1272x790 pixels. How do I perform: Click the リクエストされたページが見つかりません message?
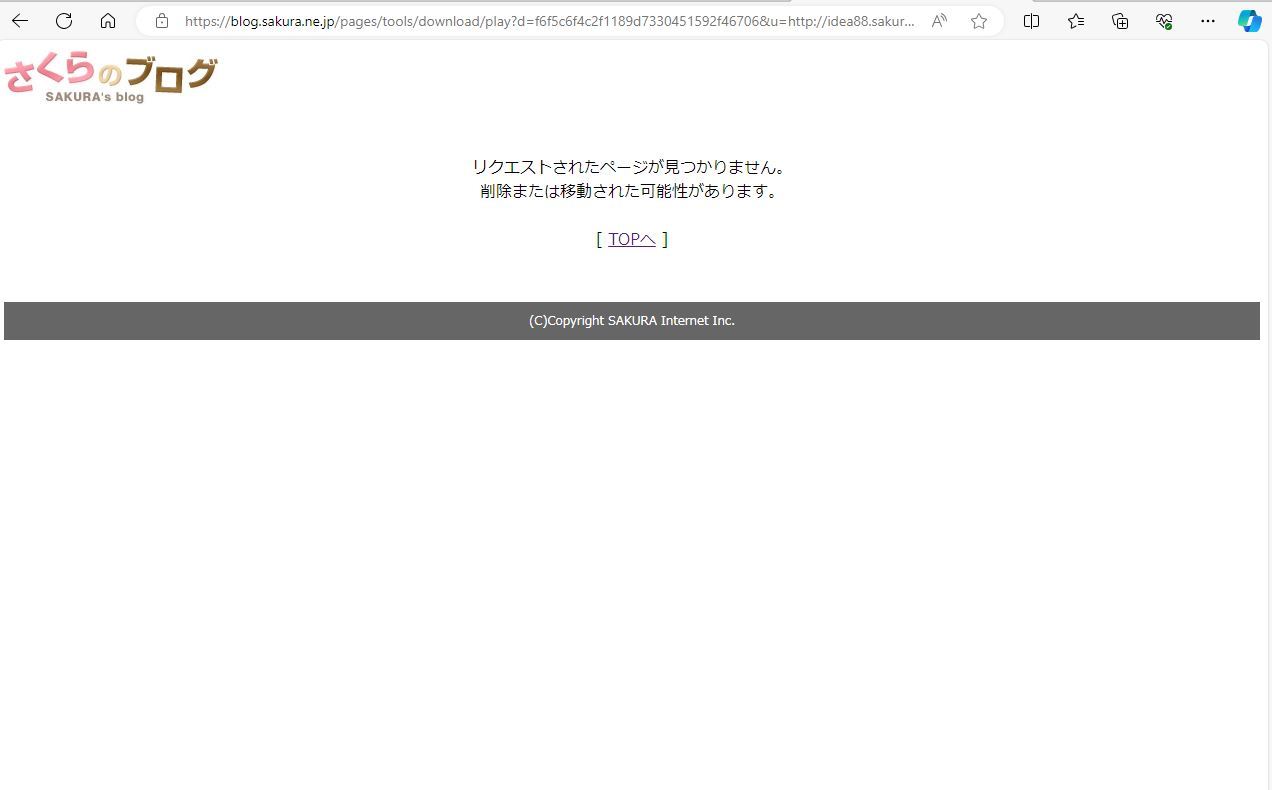pos(630,167)
